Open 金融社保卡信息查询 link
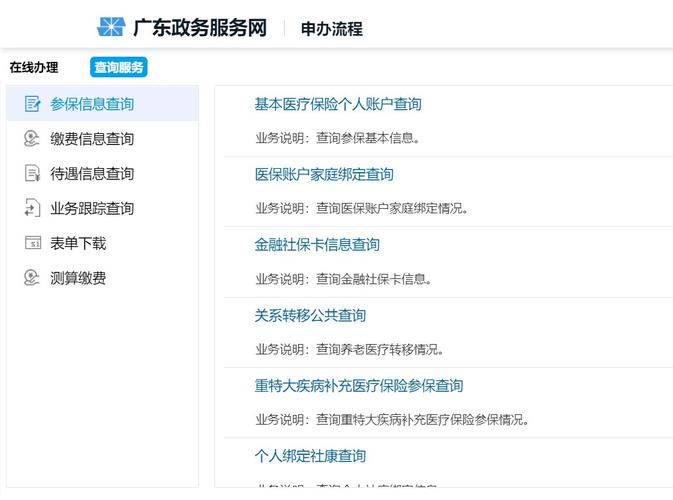Image resolution: width=673 pixels, height=500 pixels. tap(317, 245)
